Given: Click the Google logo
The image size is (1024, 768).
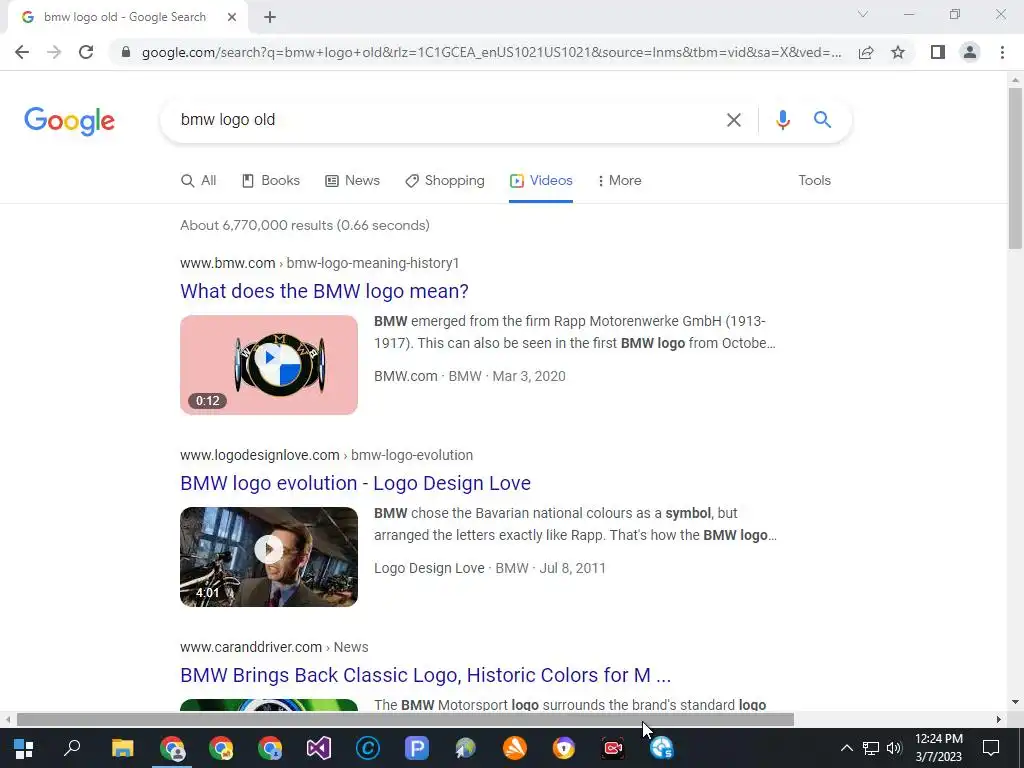Looking at the screenshot, I should point(69,121).
